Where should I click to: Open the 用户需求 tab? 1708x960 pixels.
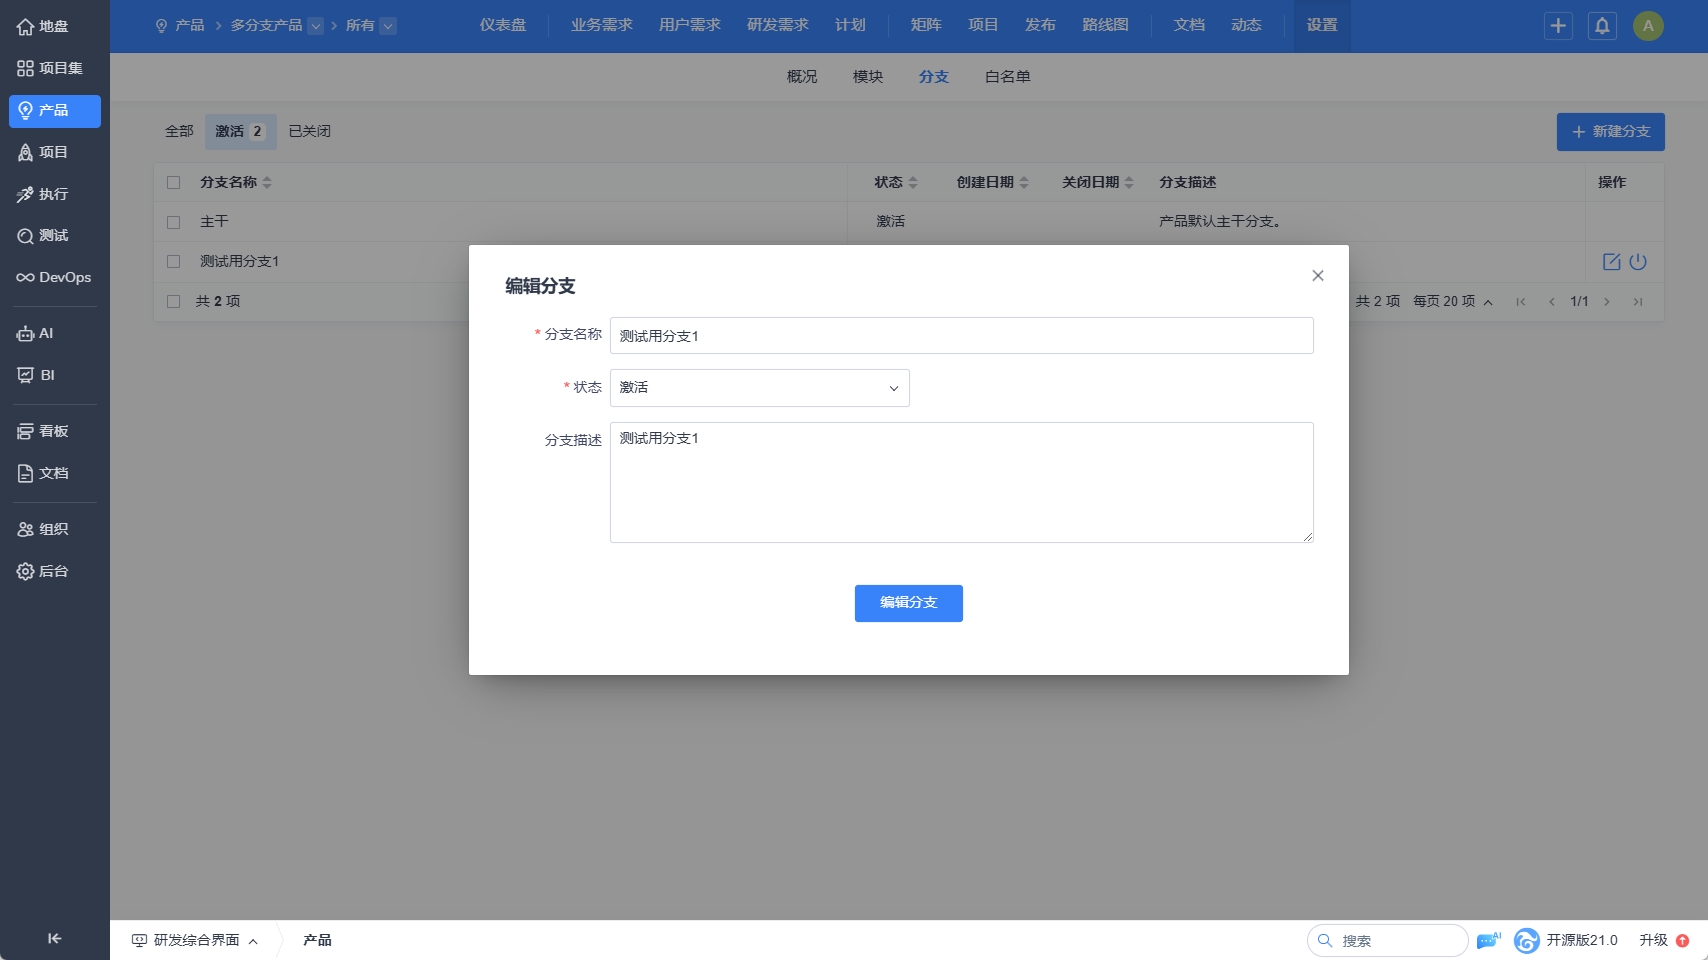coord(690,26)
